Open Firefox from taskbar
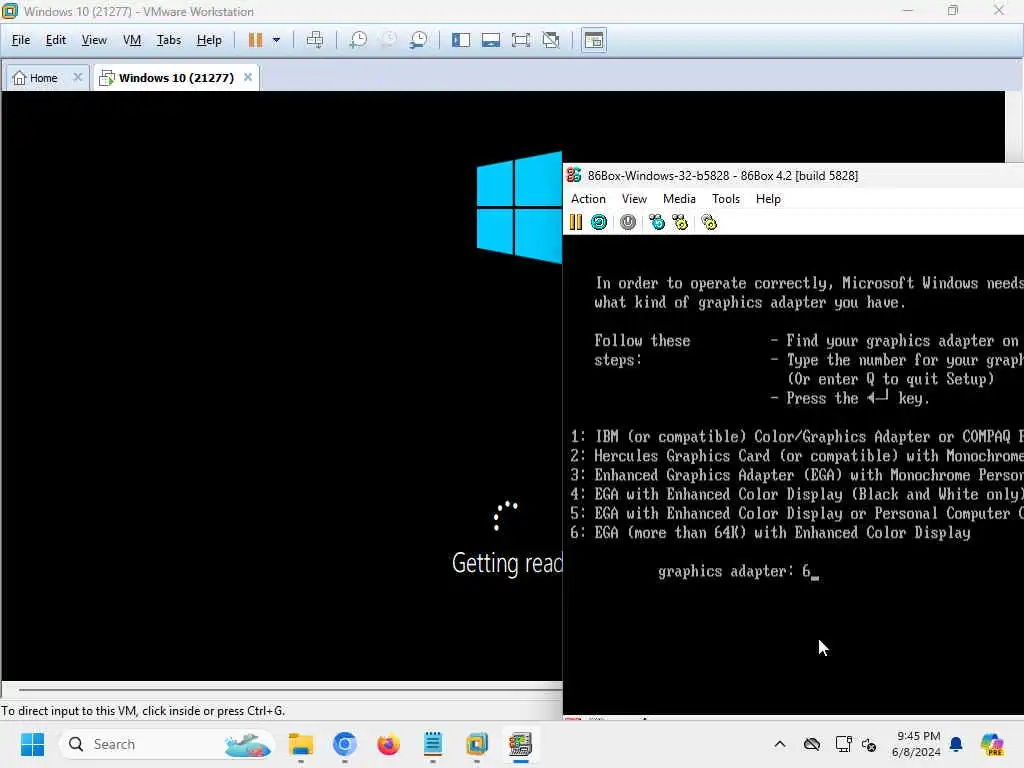The image size is (1024, 768). pyautogui.click(x=389, y=744)
